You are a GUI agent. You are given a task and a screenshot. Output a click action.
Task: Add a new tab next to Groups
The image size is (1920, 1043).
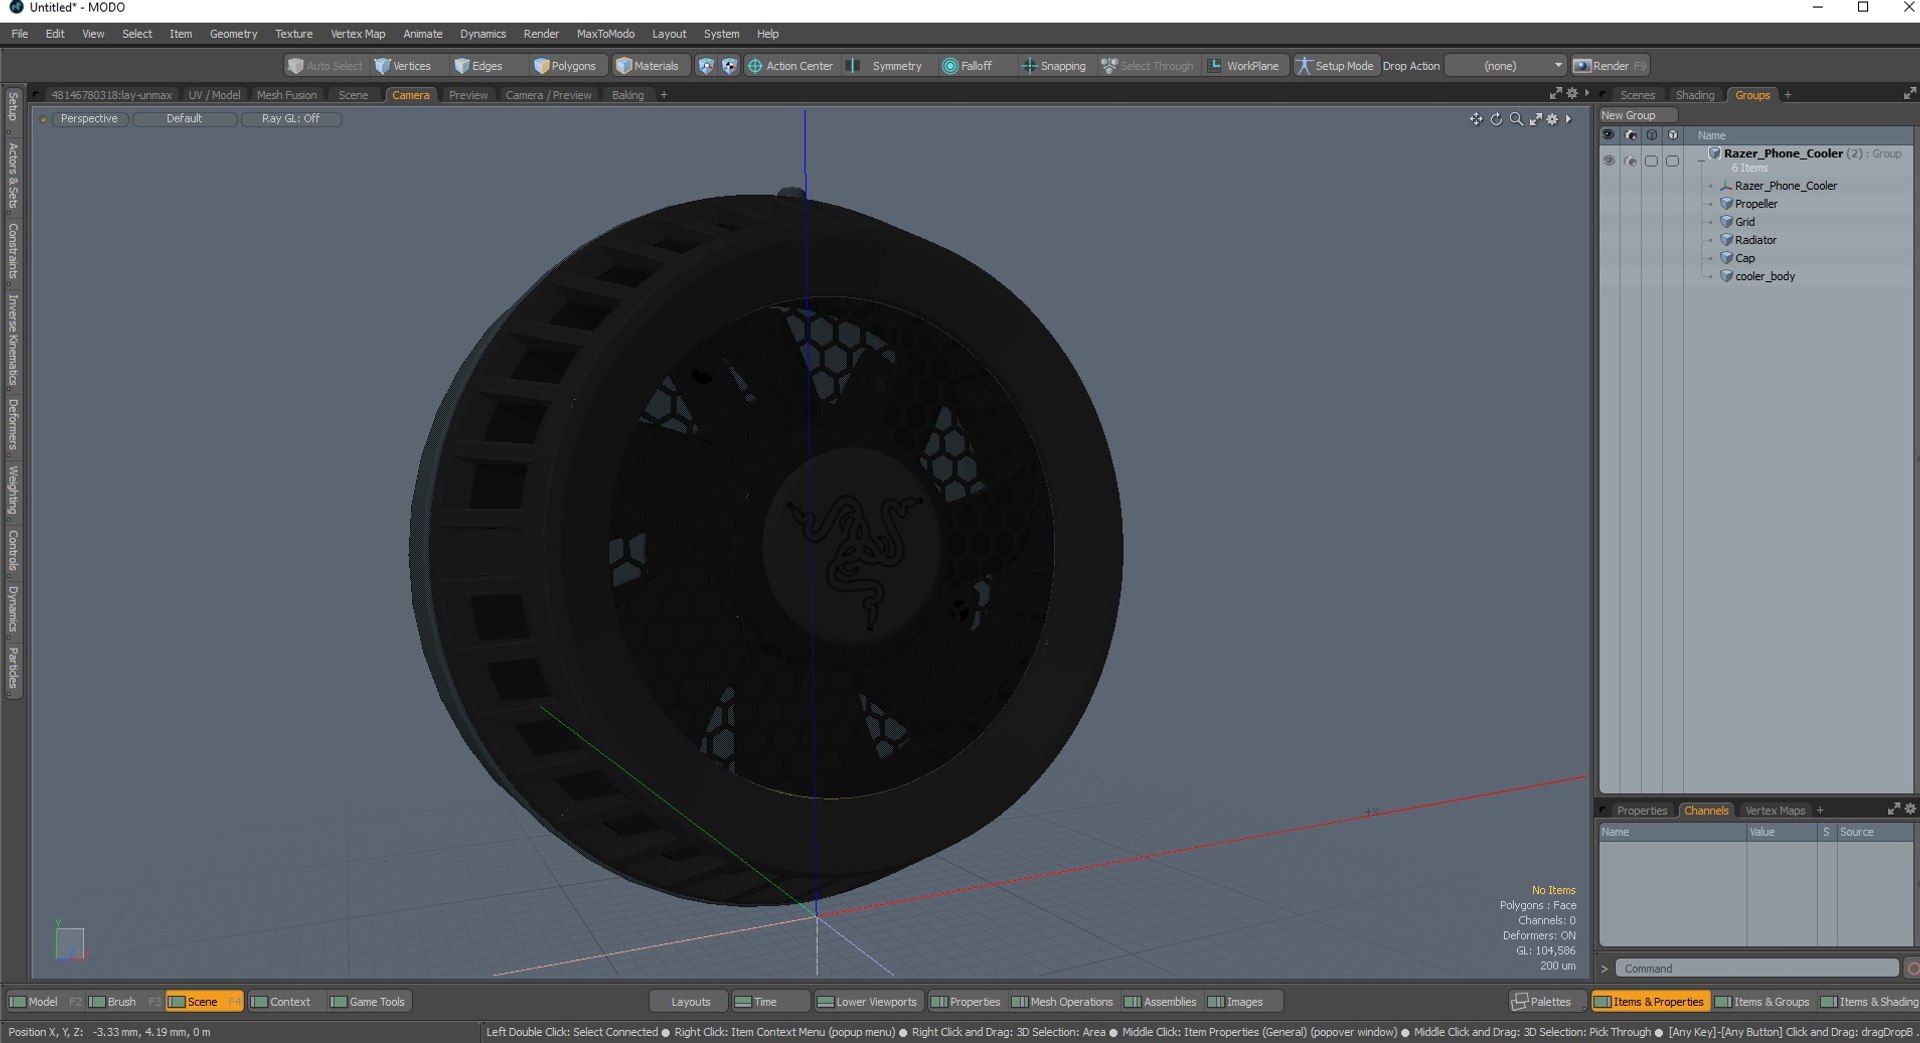point(1788,95)
